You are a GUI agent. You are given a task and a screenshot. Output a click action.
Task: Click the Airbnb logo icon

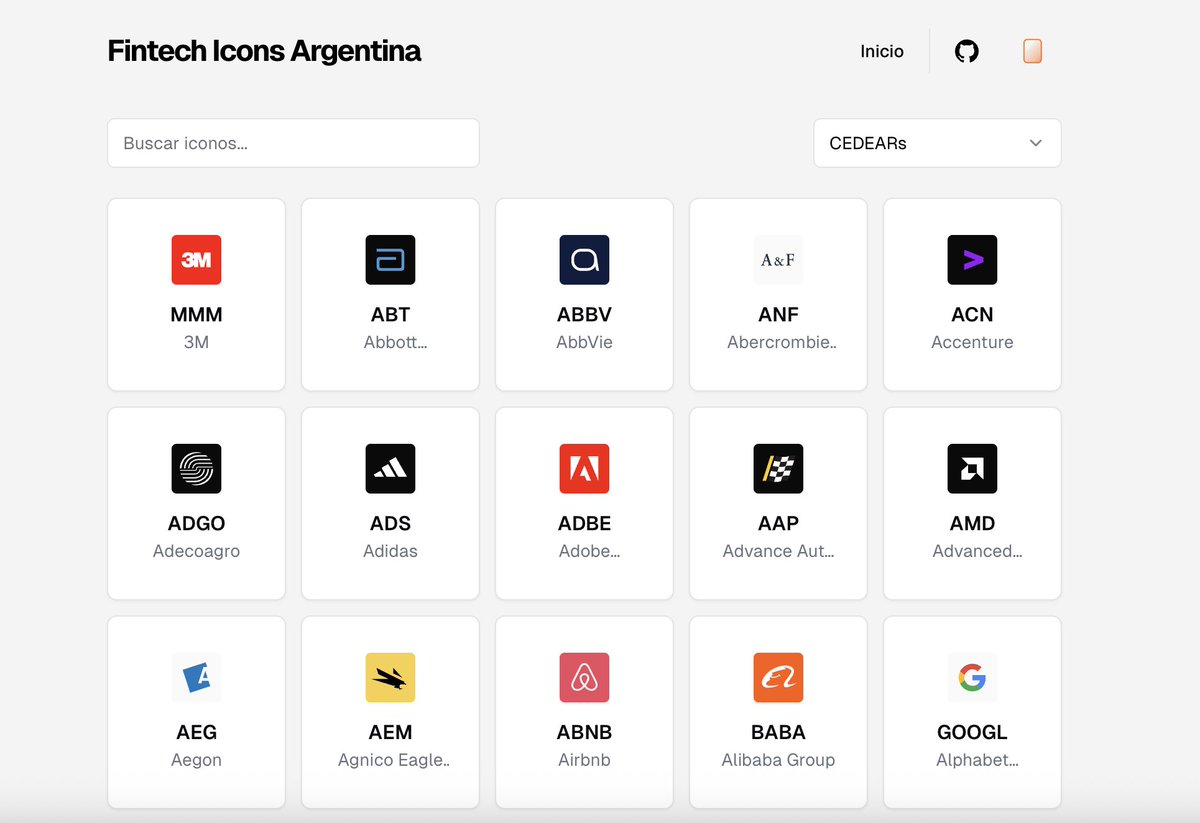point(584,678)
